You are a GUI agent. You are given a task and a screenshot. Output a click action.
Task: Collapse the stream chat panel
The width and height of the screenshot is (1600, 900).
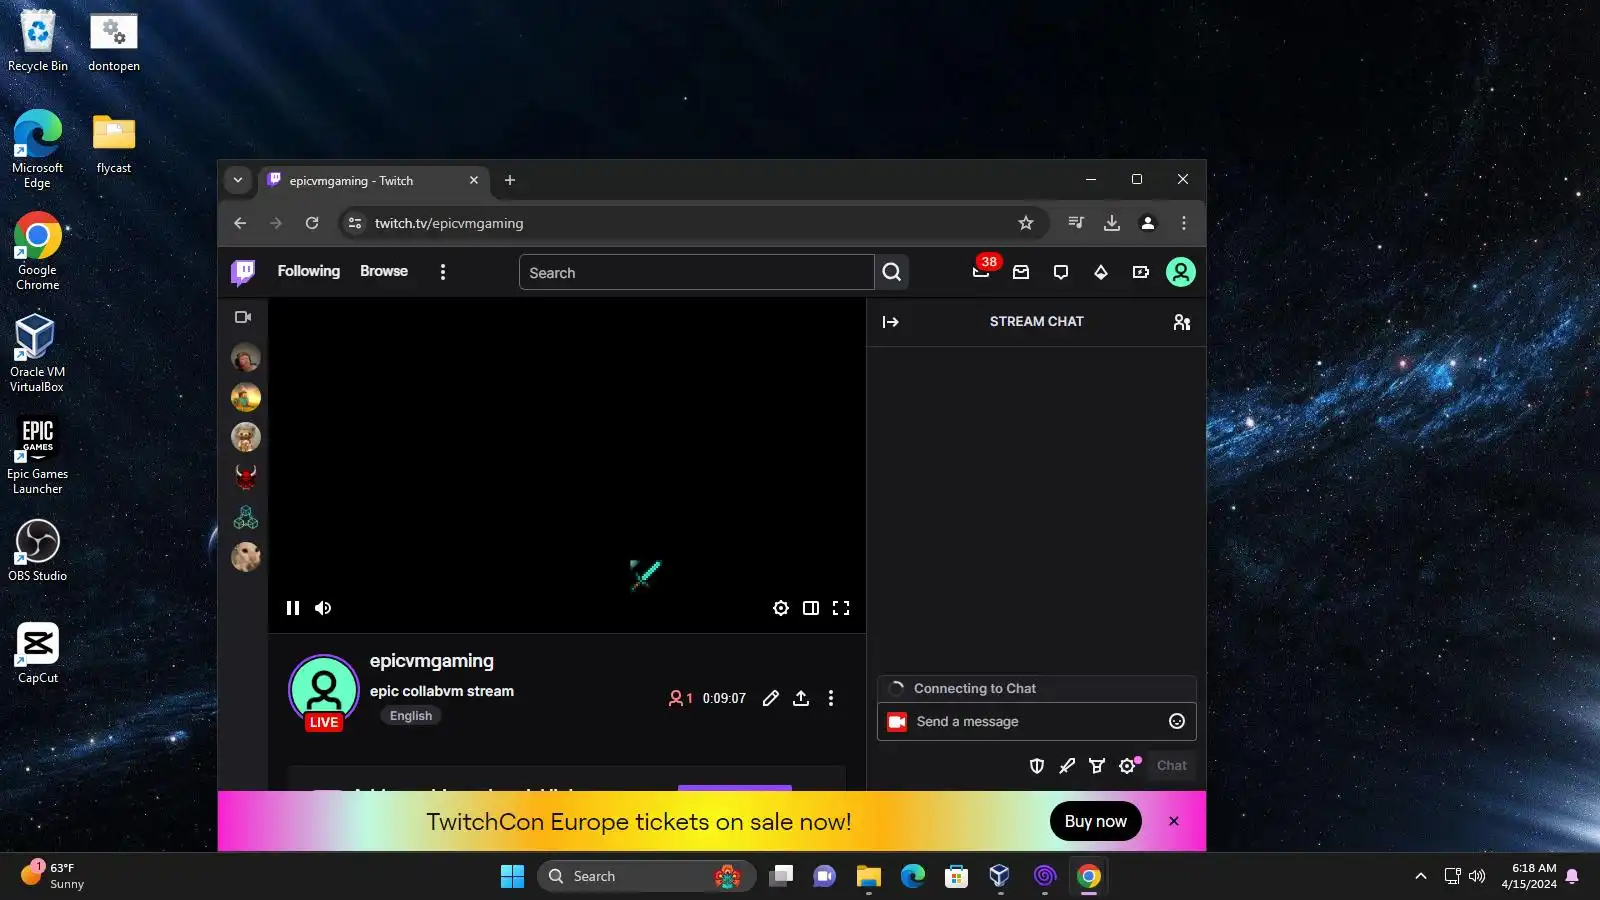tap(891, 322)
